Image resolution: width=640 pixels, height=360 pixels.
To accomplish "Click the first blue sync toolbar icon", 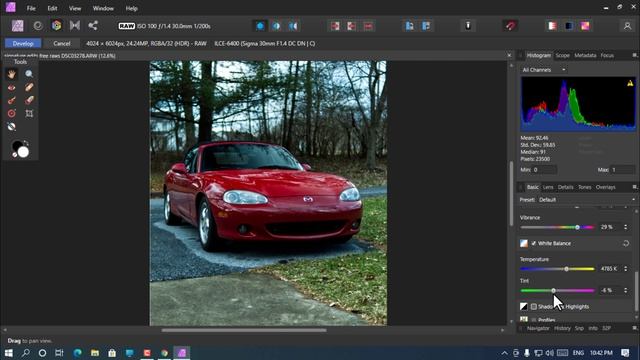I will pos(409,26).
